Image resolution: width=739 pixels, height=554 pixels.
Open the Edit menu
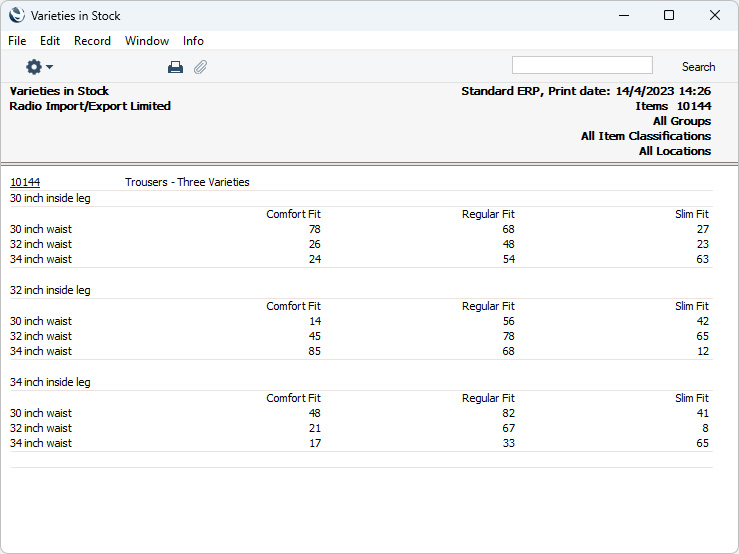tap(50, 41)
